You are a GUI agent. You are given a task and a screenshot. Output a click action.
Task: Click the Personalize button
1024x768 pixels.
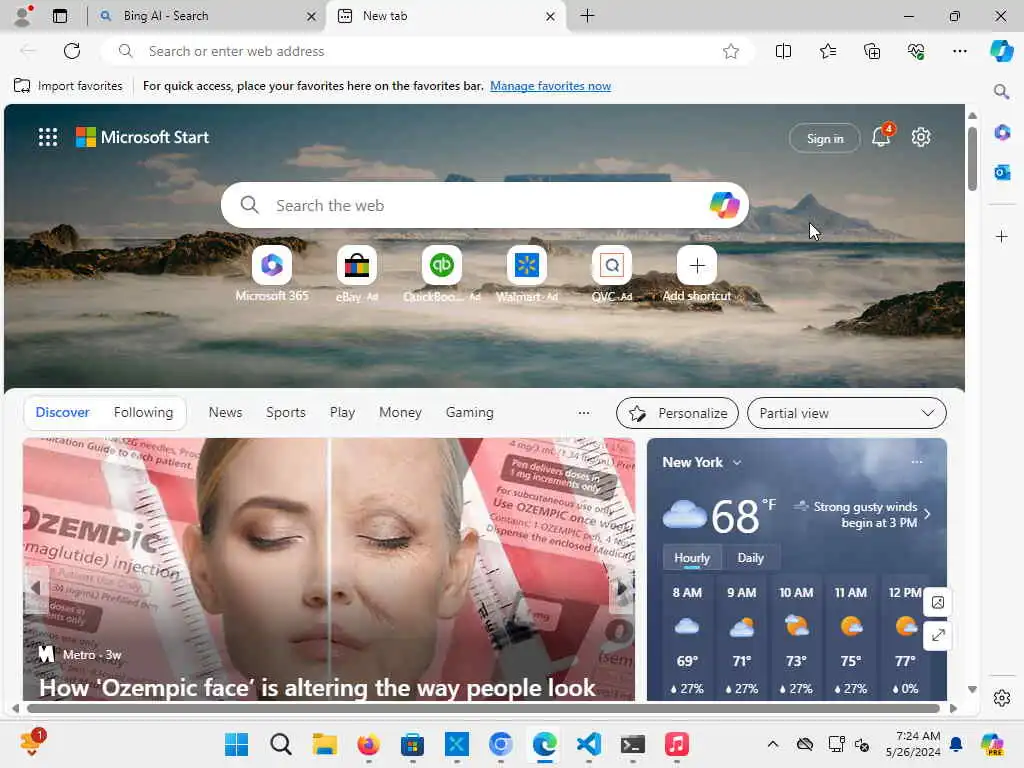(677, 413)
